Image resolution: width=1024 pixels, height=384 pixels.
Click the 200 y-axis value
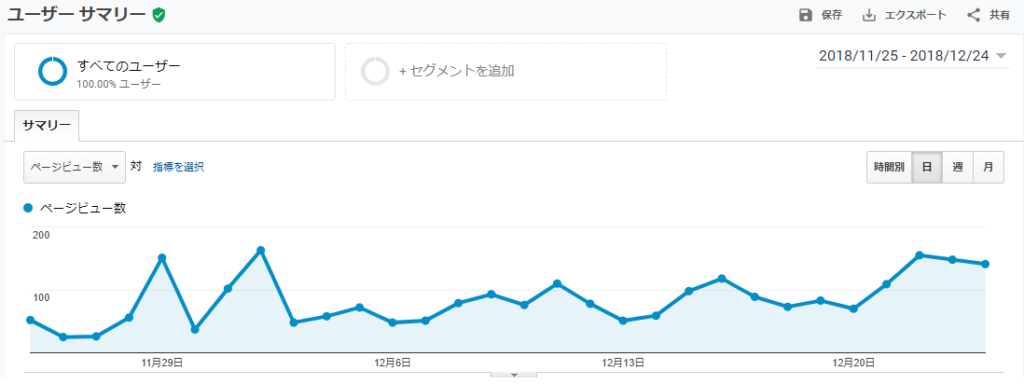point(41,235)
